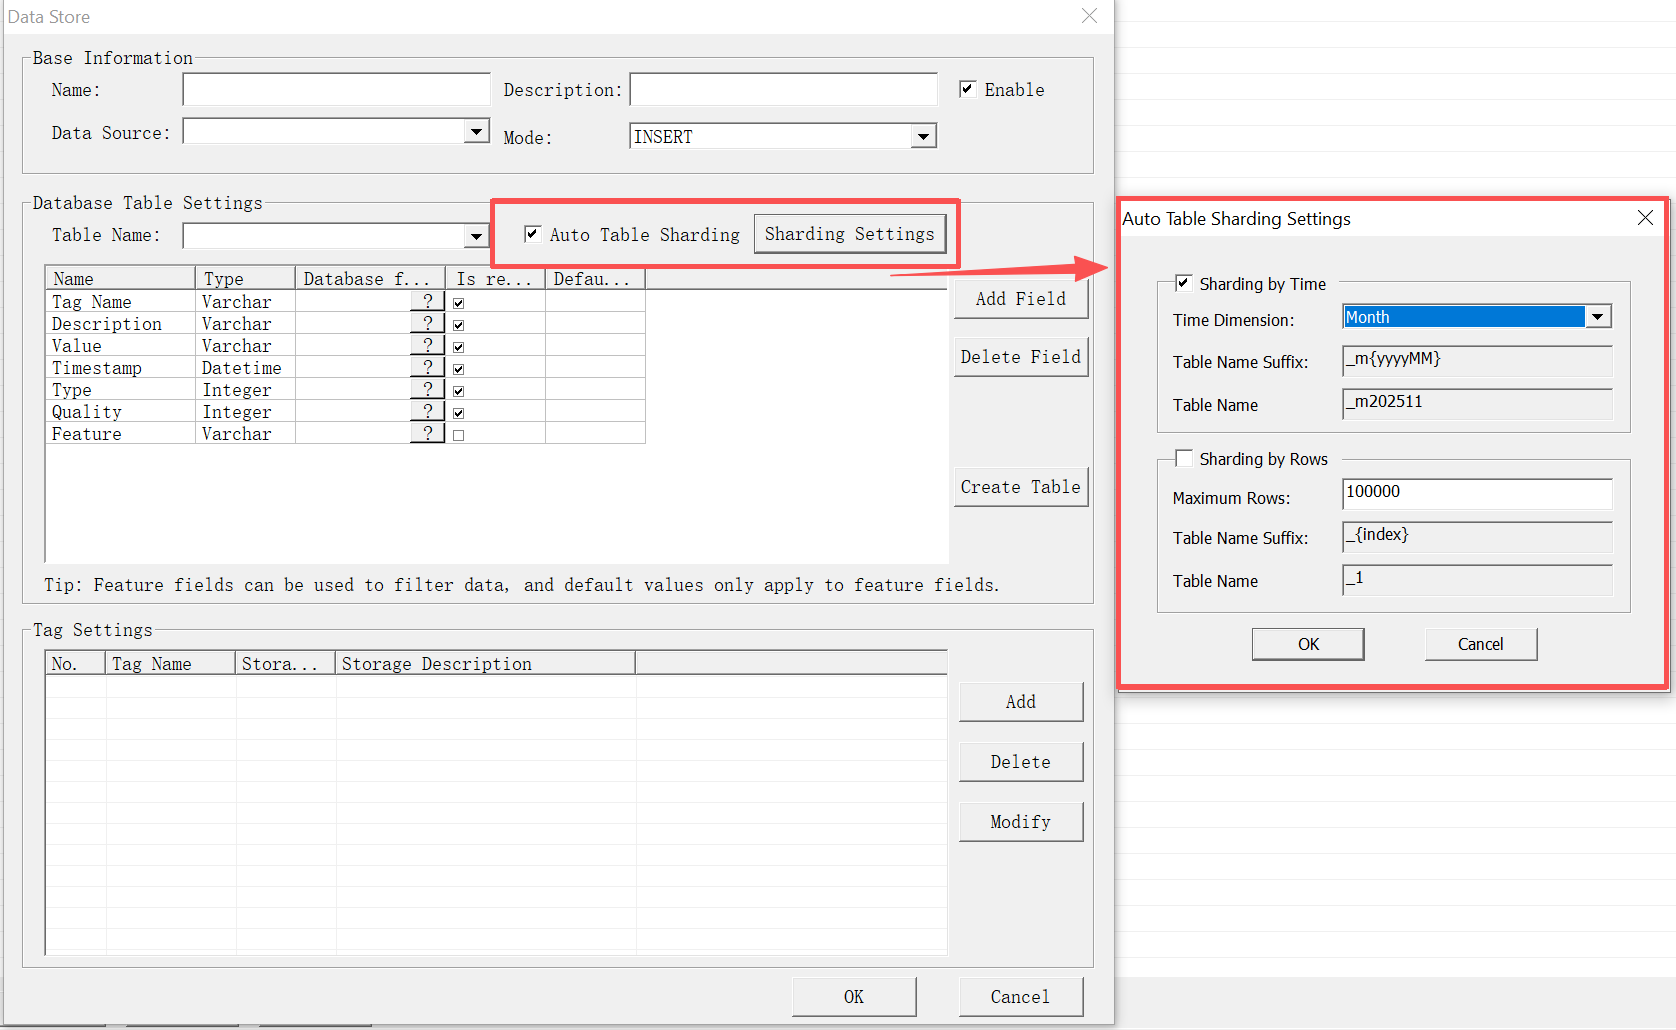The image size is (1676, 1030).
Task: Click the question mark button in Quality row
Action: point(427,411)
